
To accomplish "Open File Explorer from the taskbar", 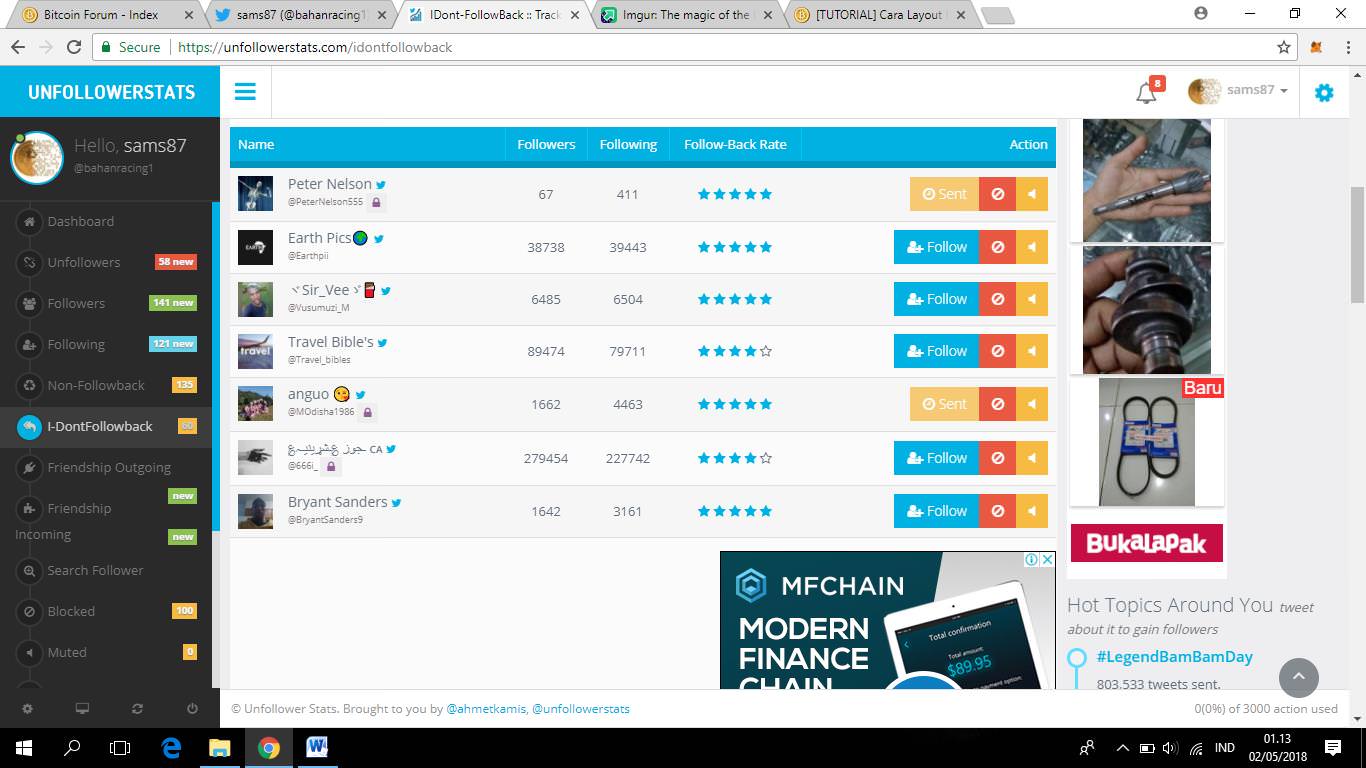I will click(x=219, y=747).
